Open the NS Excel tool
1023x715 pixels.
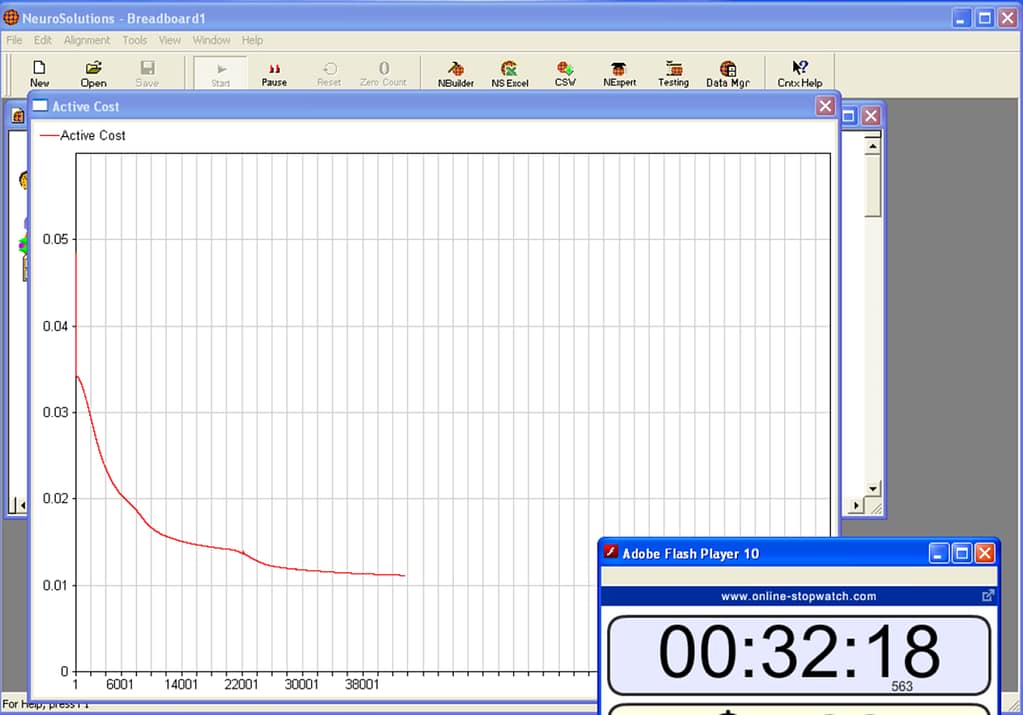coord(510,73)
